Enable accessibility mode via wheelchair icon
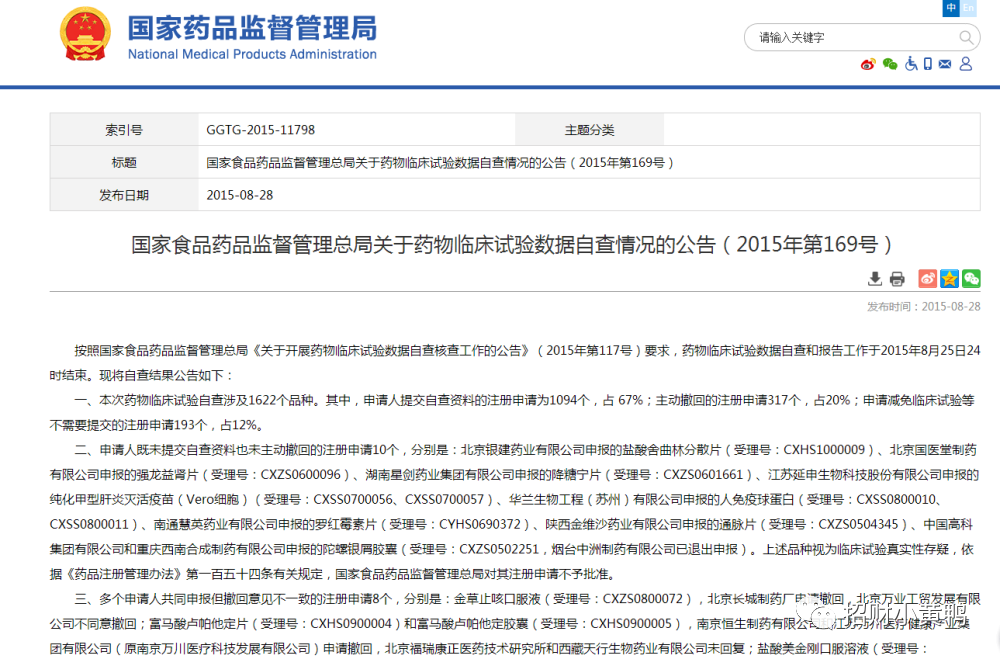The height and width of the screenshot is (659, 1000). click(x=911, y=64)
